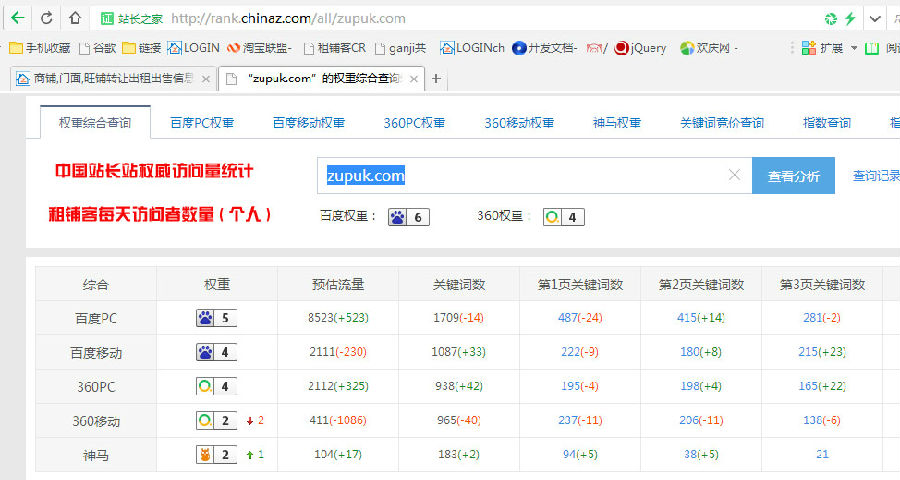Open the jQuery bookmark
The width and height of the screenshot is (900, 480).
pyautogui.click(x=640, y=48)
